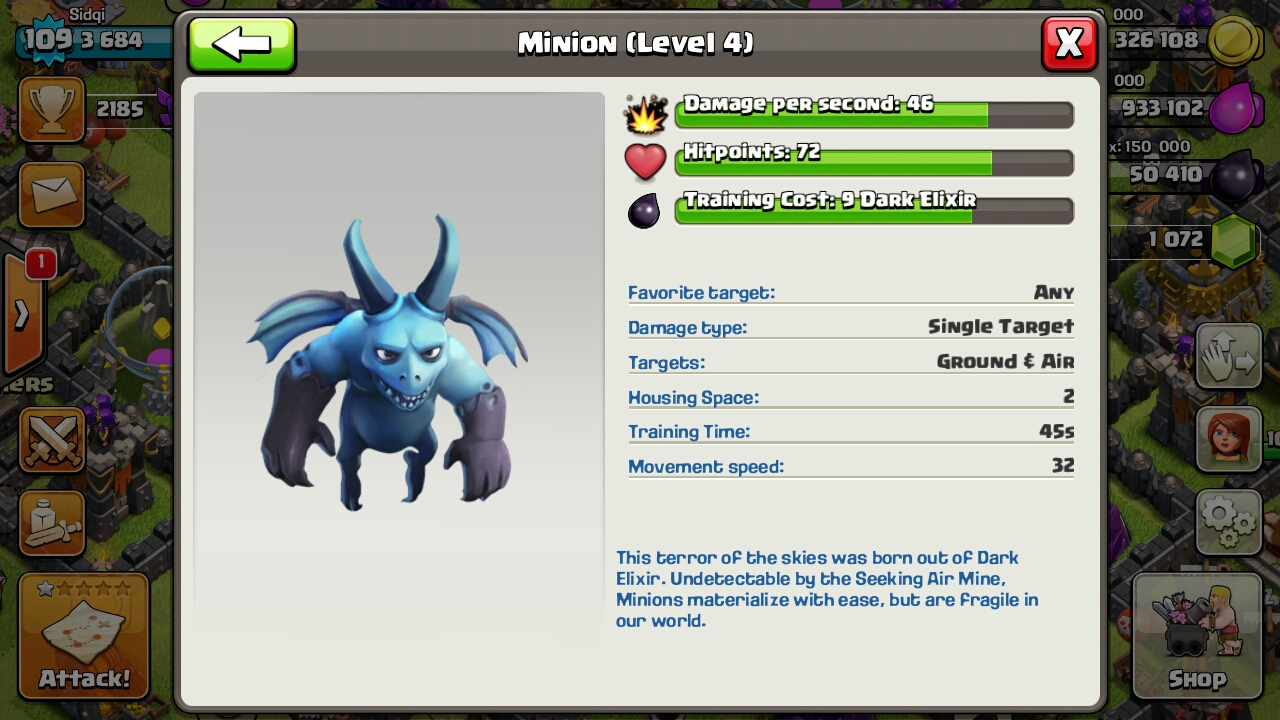Screen dimensions: 1280x720
Task: Click the Minion character image
Action: 388,362
